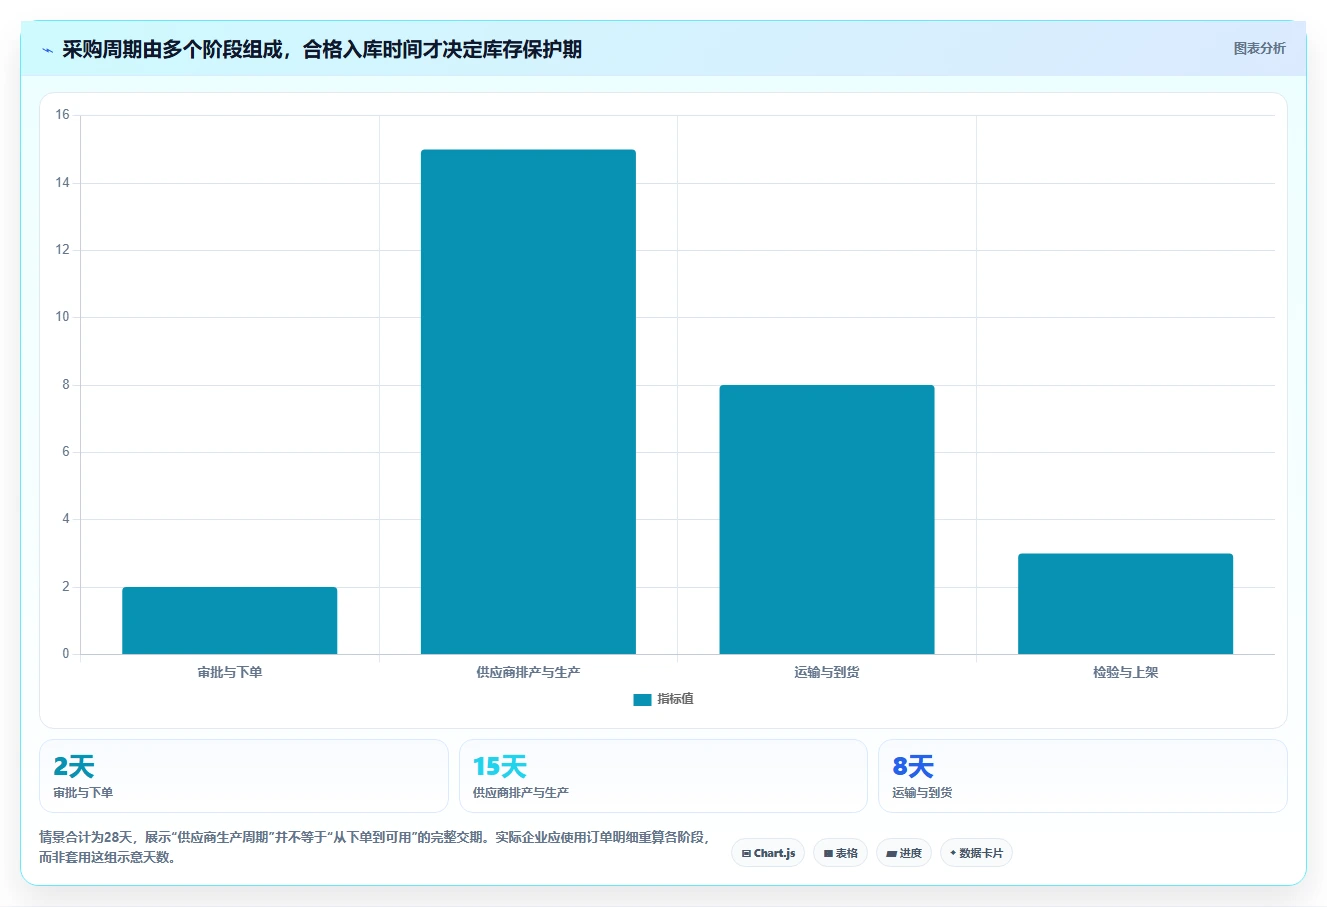Screen dimensions: 1327x907
Task: Click the 进度 tag
Action: (x=904, y=853)
